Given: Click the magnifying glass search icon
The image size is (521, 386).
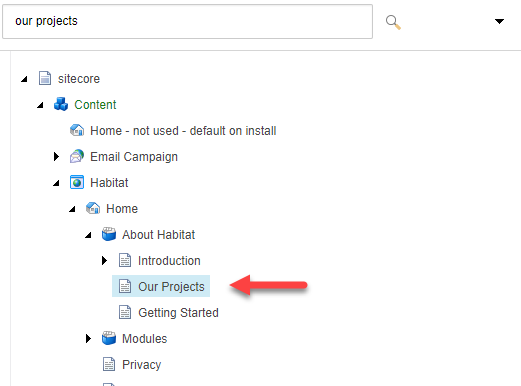Looking at the screenshot, I should point(393,22).
